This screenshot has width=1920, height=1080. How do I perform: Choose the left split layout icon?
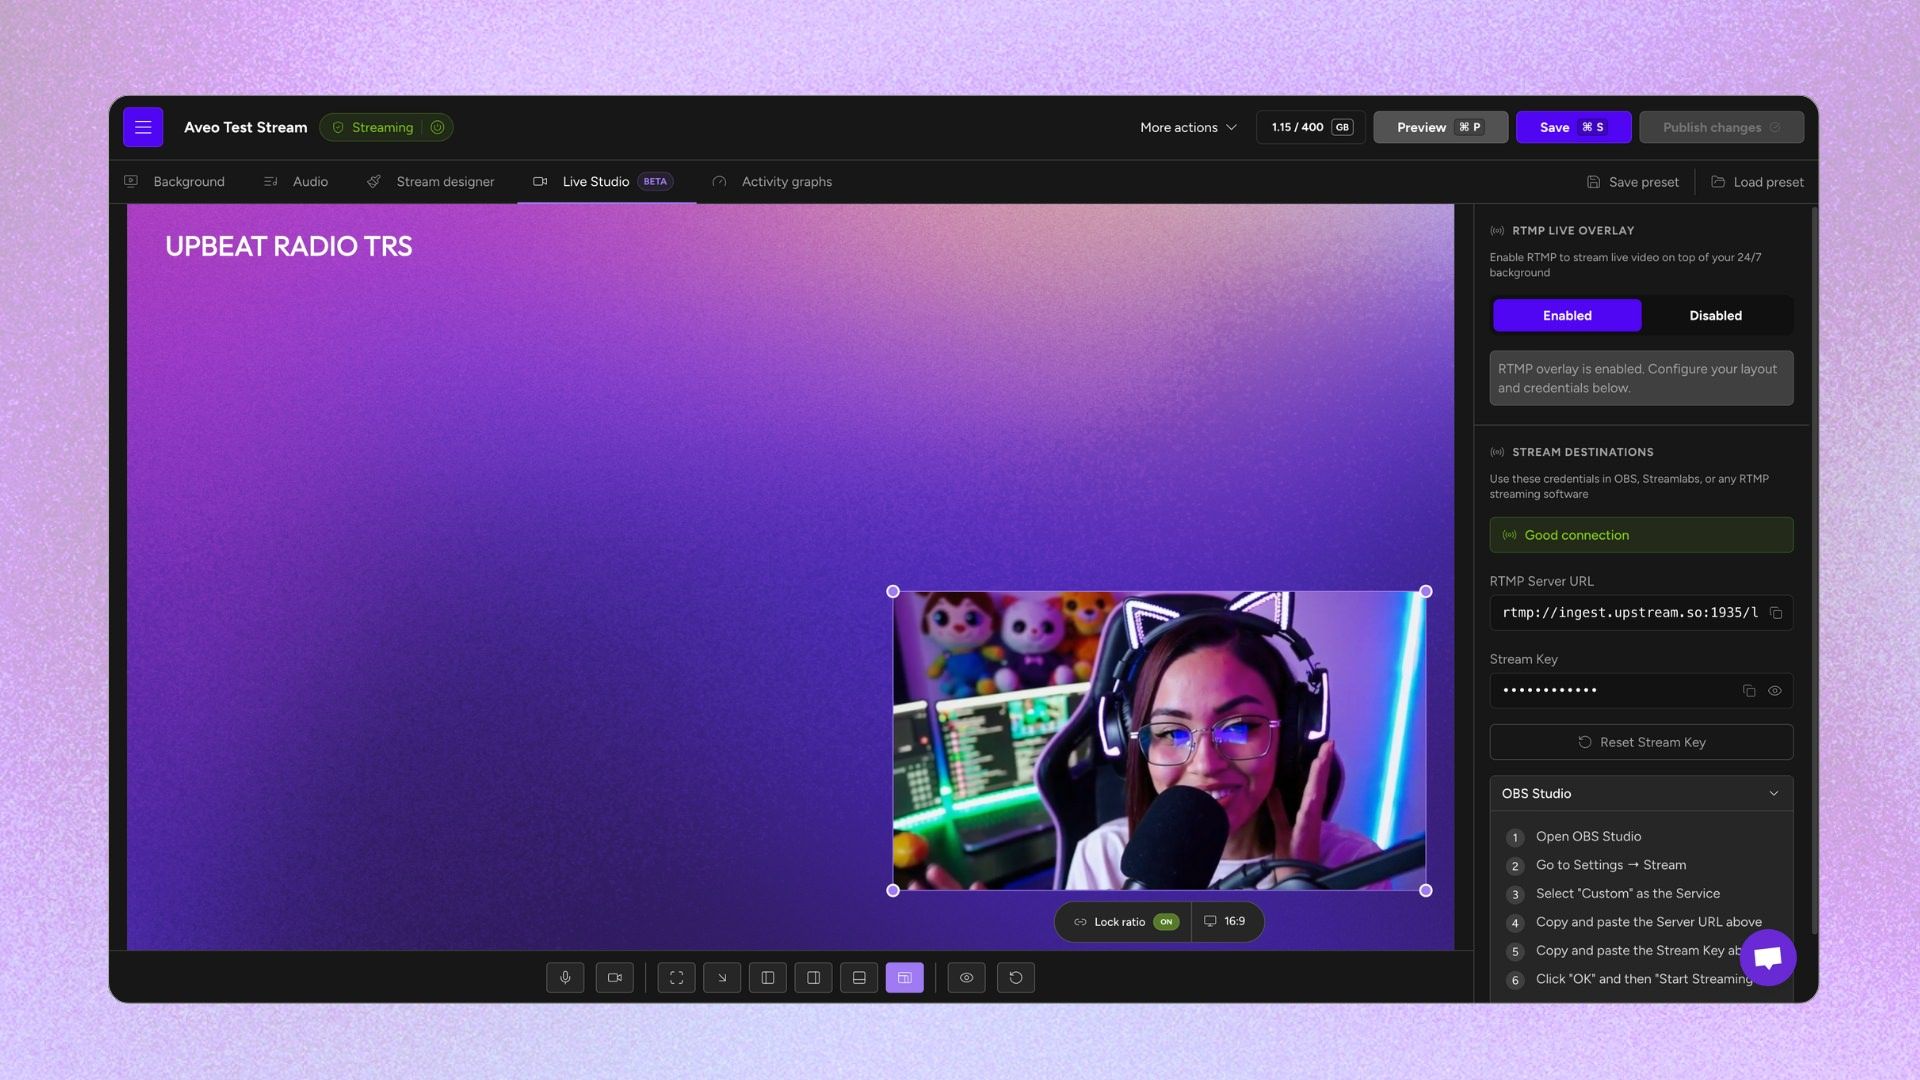[x=768, y=978]
